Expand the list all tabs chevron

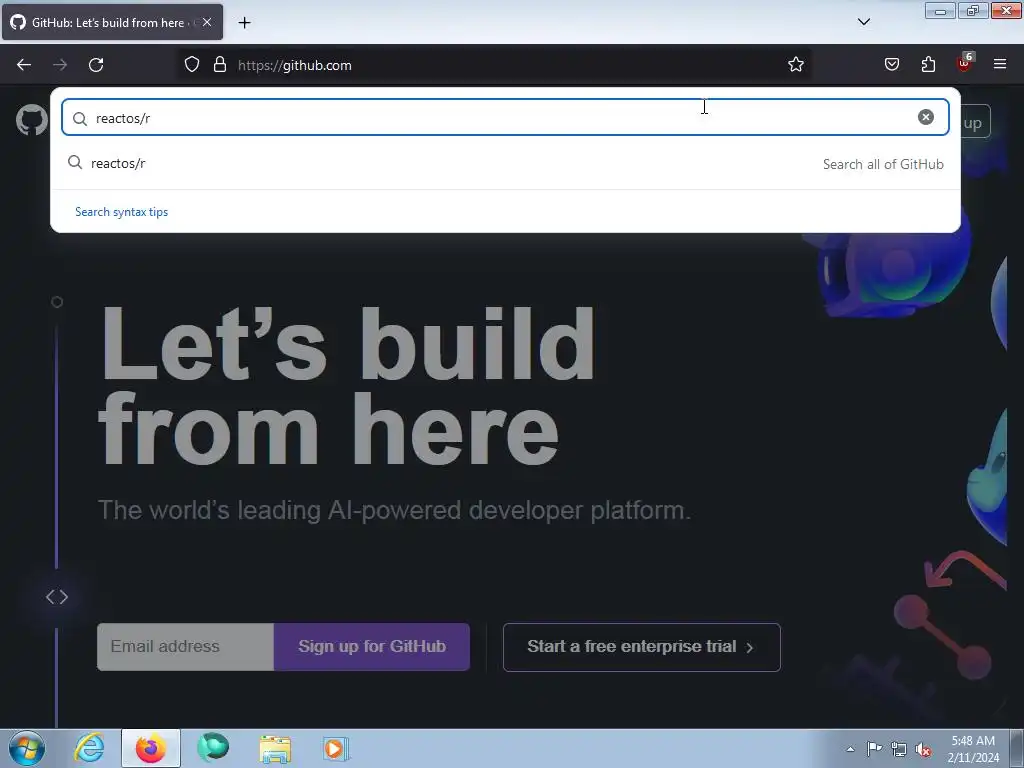pyautogui.click(x=864, y=22)
